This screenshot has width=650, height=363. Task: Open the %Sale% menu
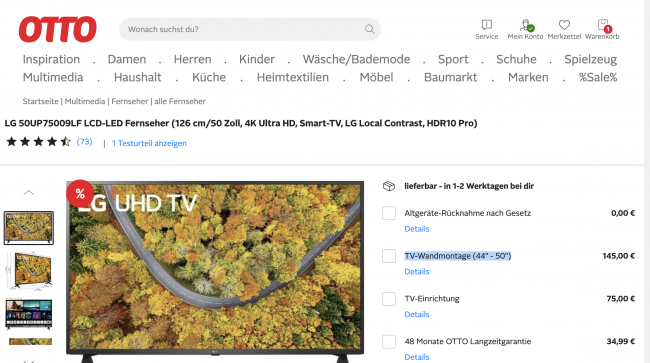click(598, 77)
